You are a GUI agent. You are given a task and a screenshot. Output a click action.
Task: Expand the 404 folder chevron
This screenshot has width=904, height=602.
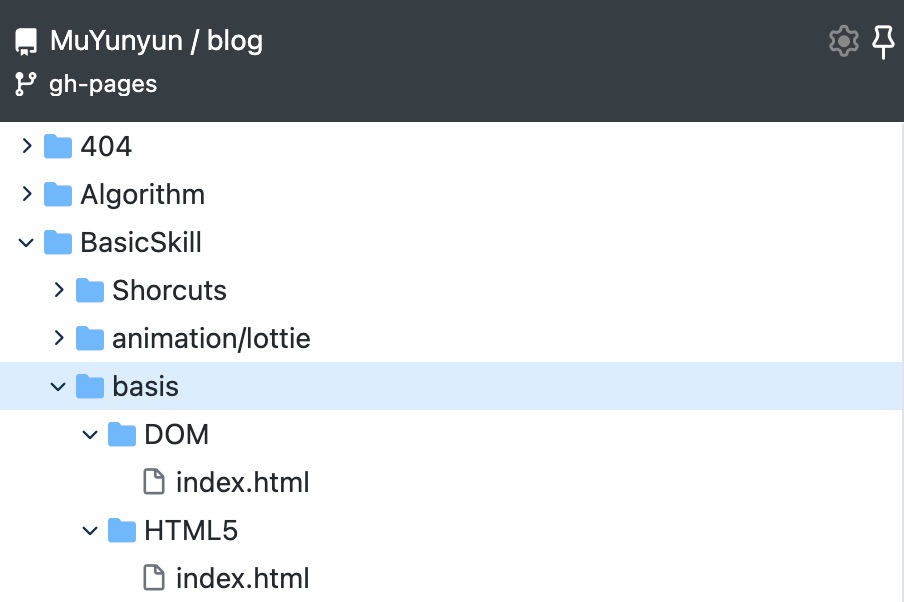click(27, 147)
